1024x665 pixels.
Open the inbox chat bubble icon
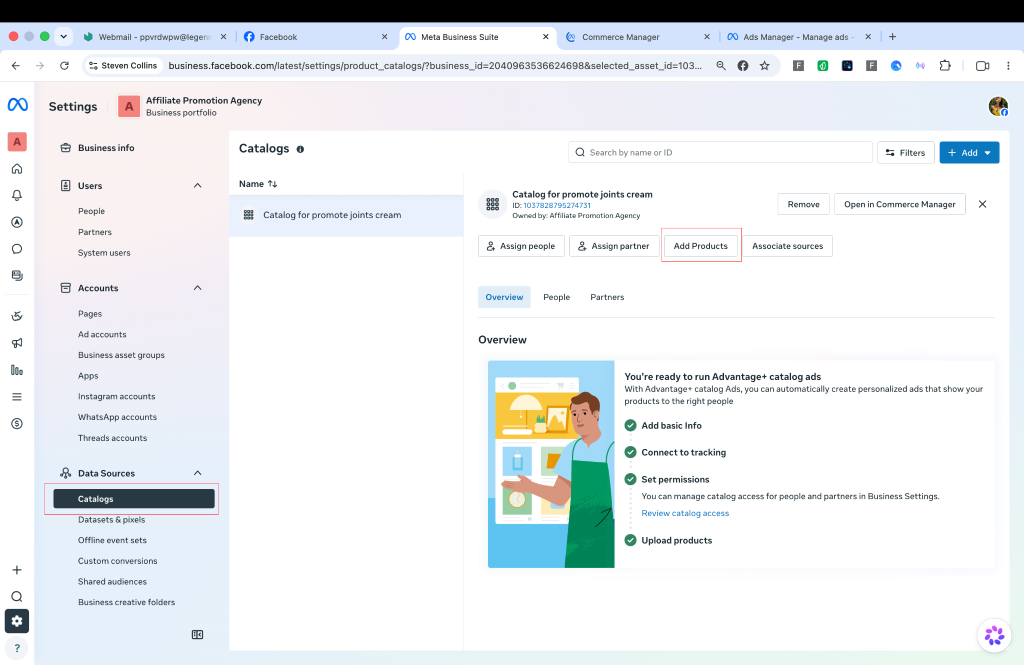click(x=17, y=249)
